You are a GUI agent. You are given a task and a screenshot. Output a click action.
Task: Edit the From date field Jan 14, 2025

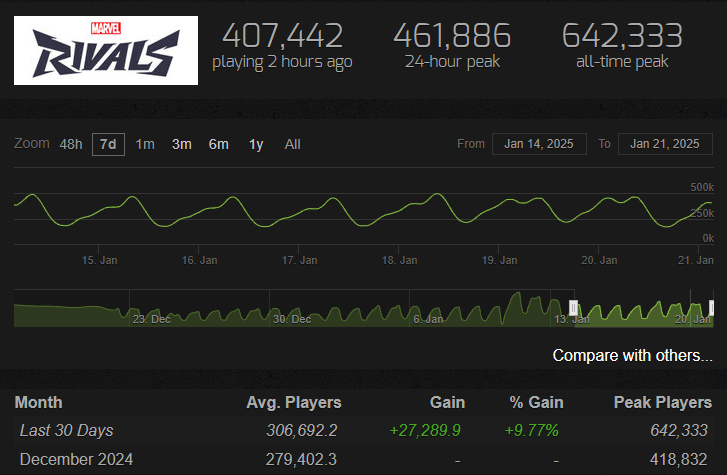[539, 144]
